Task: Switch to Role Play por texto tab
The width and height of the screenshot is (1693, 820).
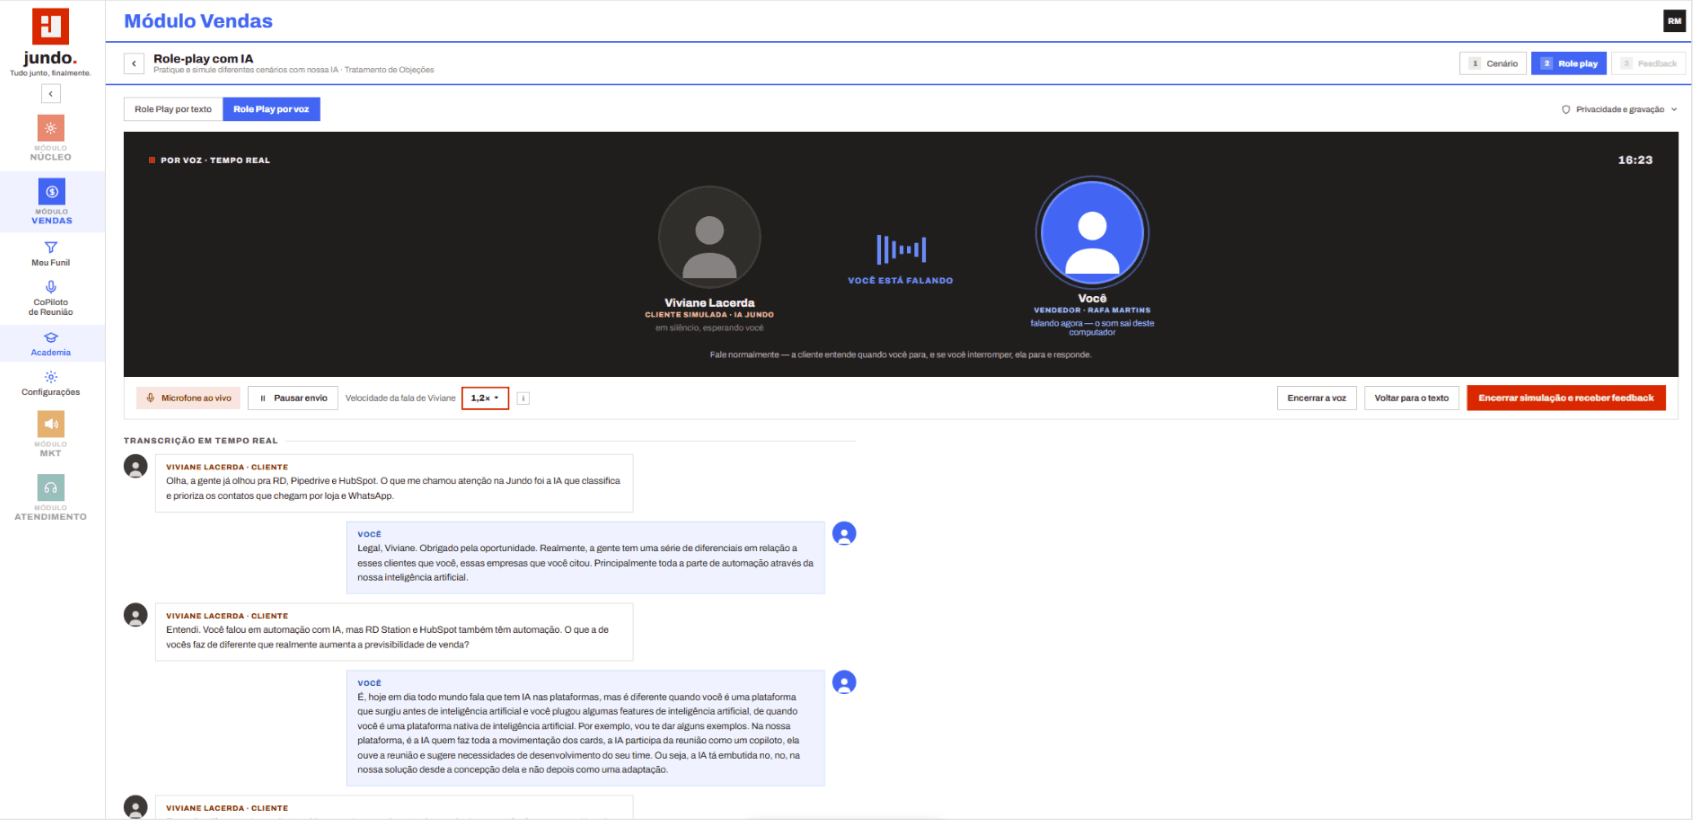Action: point(173,109)
